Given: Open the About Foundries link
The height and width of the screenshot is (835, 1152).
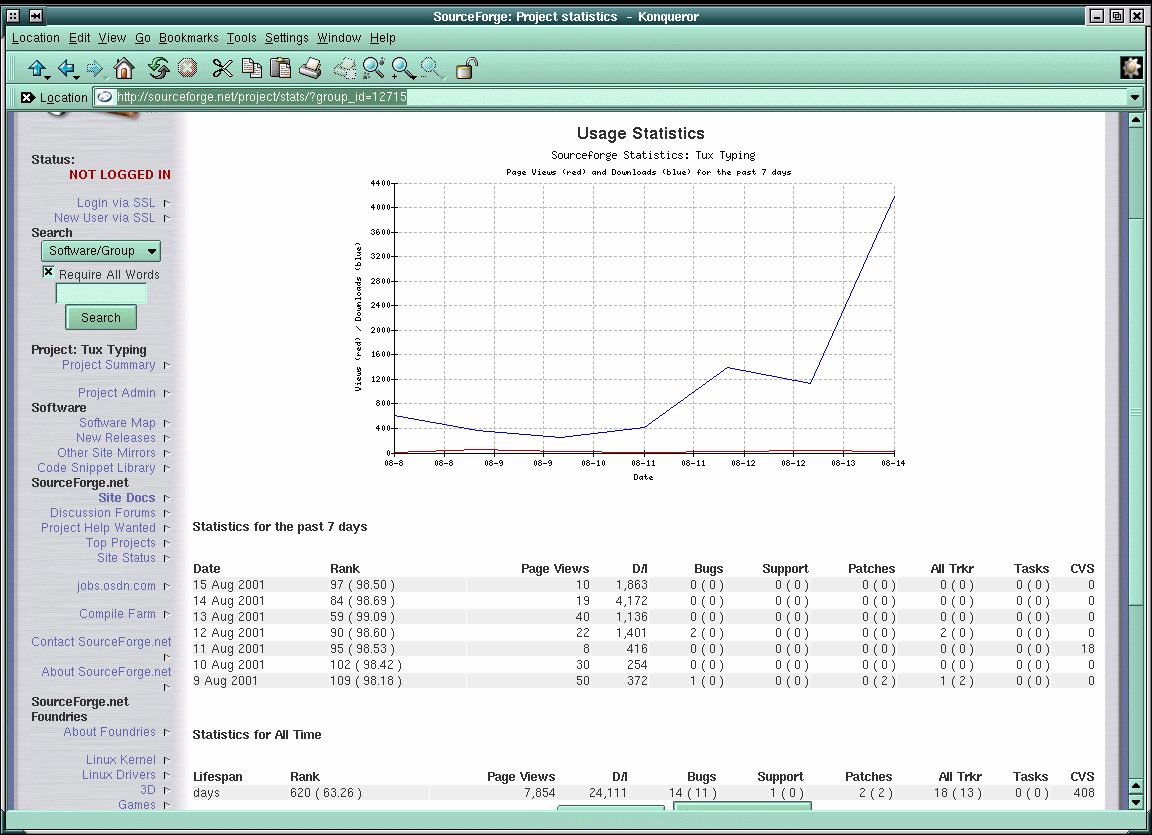Looking at the screenshot, I should 109,732.
